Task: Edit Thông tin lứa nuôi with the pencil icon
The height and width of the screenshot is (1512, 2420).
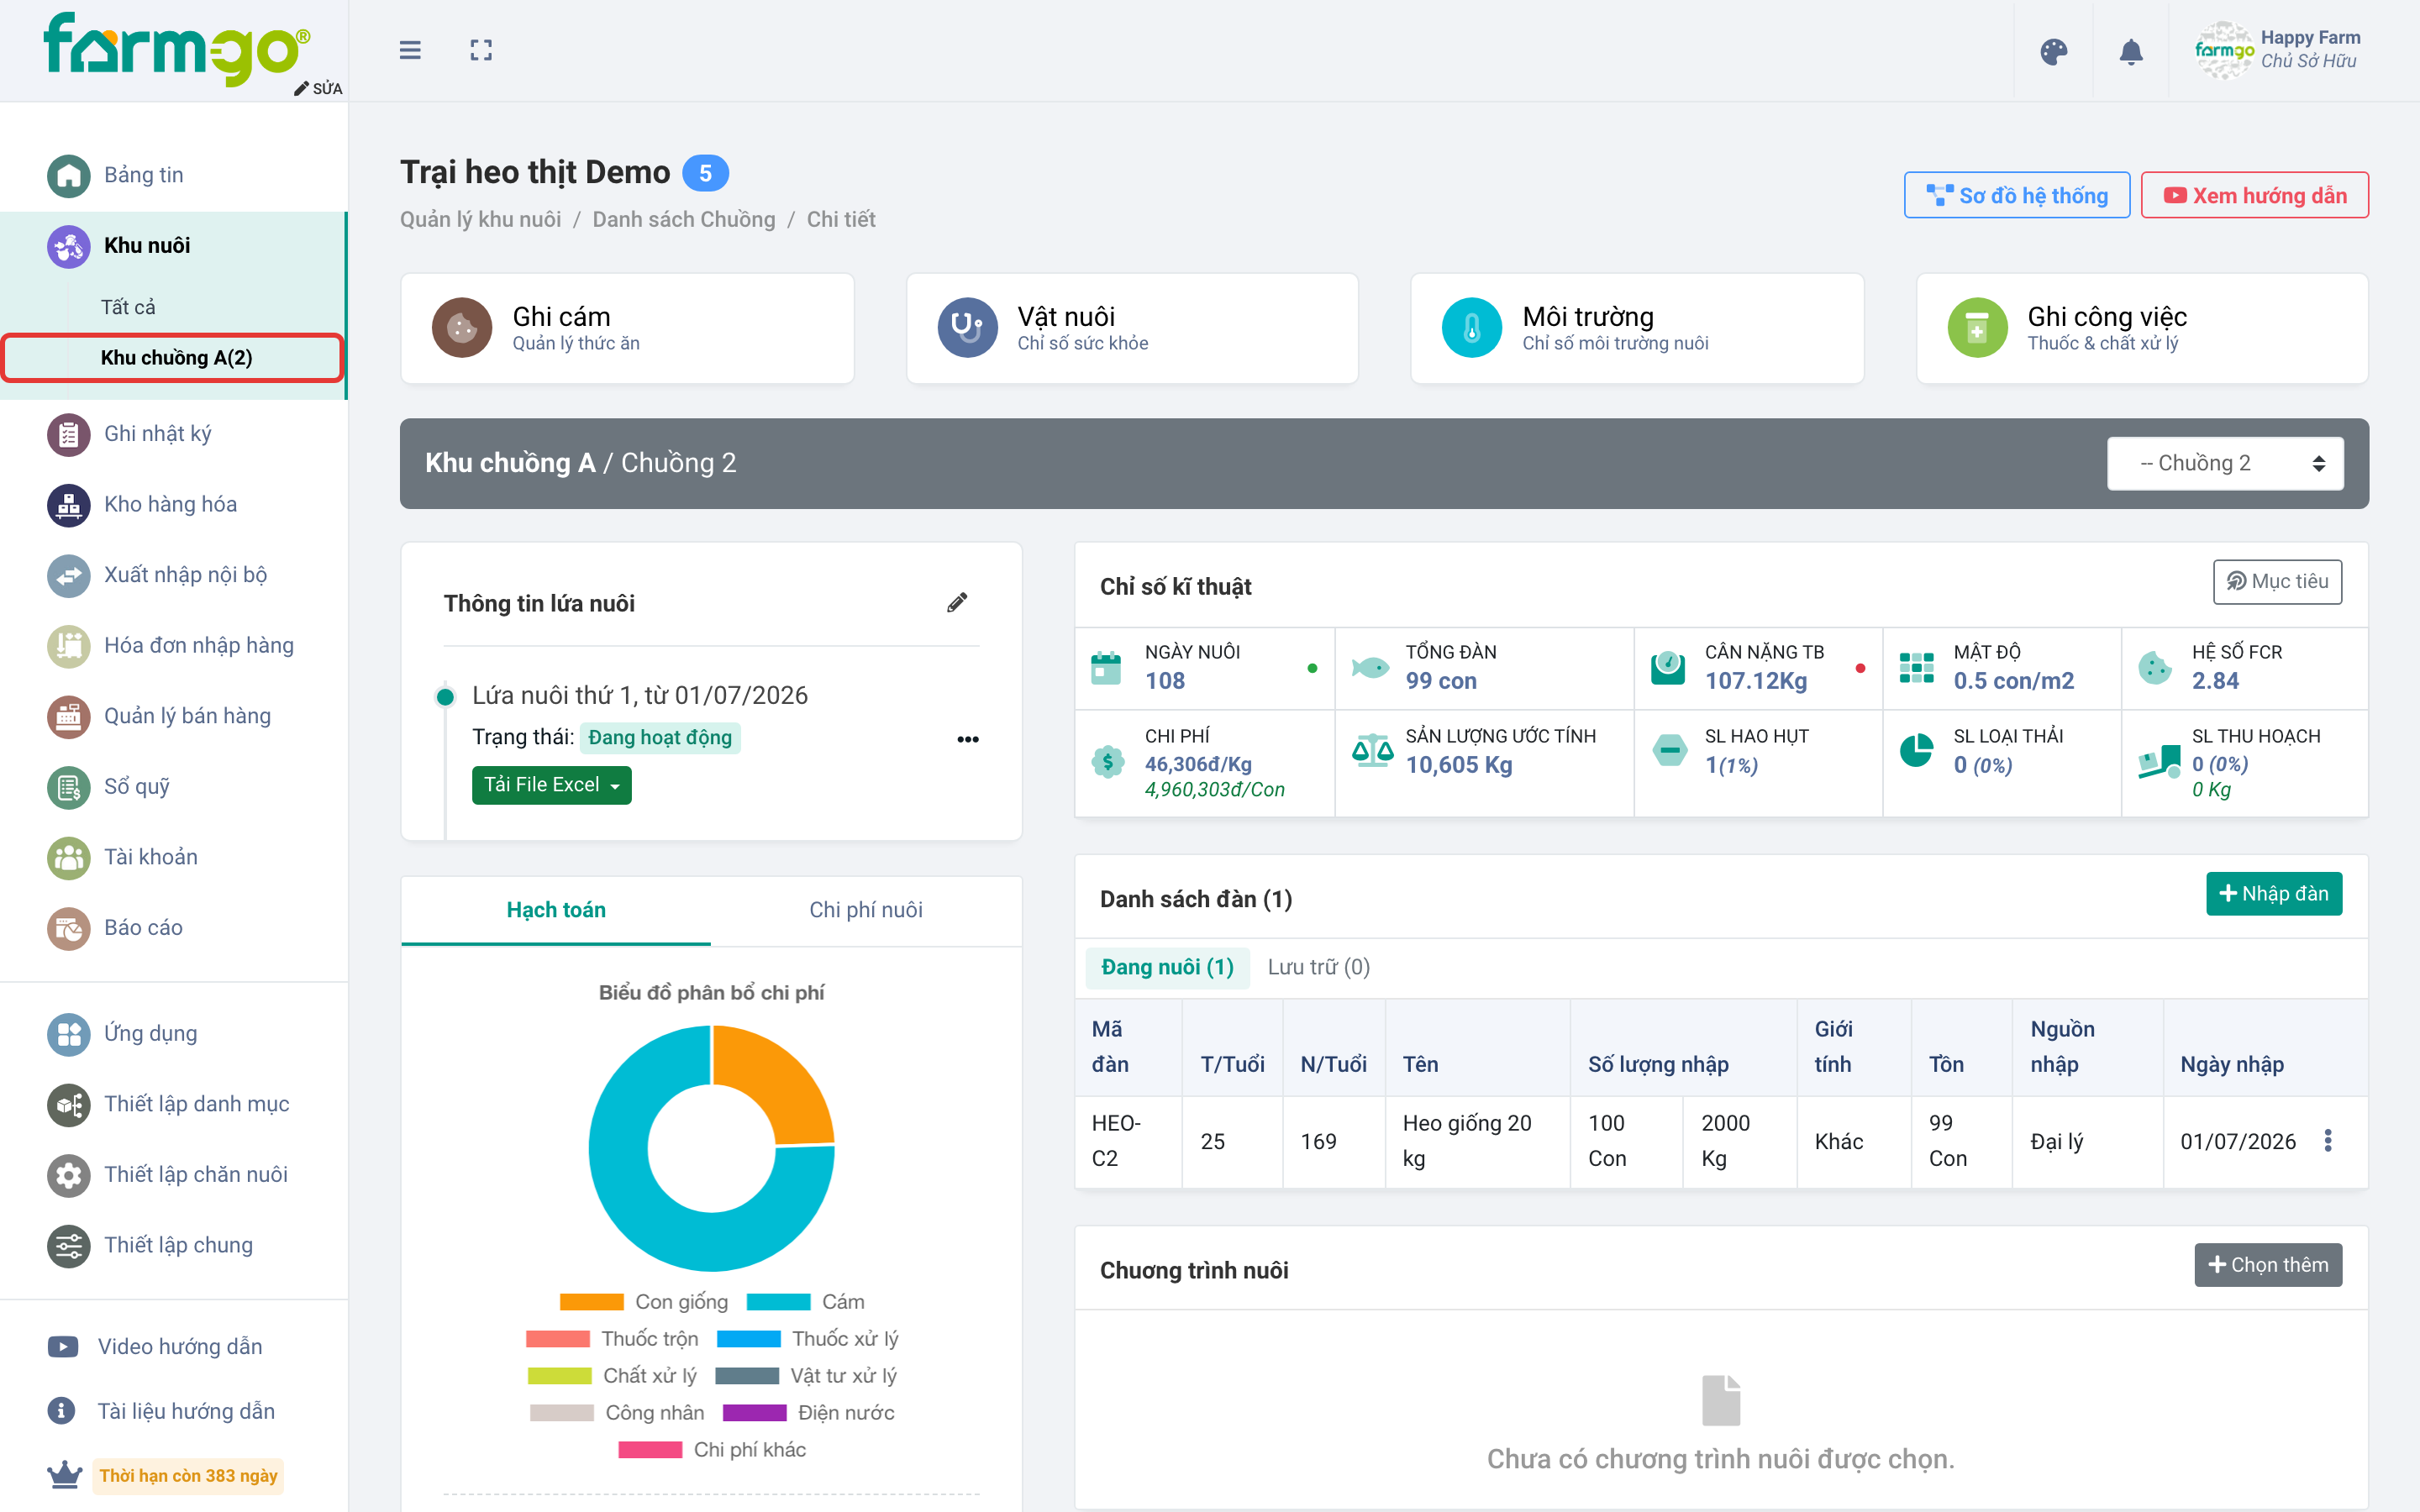Action: (957, 602)
